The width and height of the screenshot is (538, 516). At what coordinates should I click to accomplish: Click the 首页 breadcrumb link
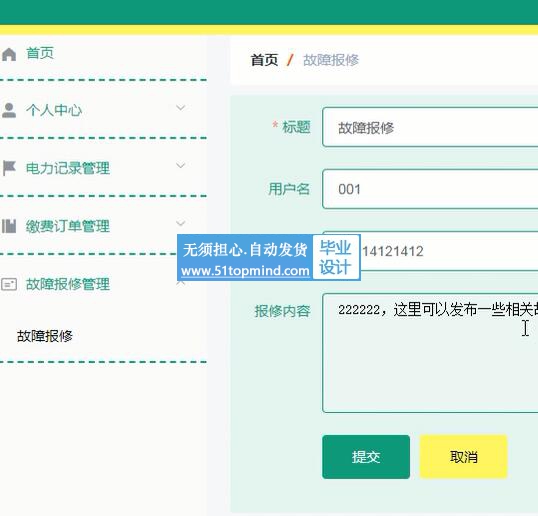pyautogui.click(x=264, y=60)
